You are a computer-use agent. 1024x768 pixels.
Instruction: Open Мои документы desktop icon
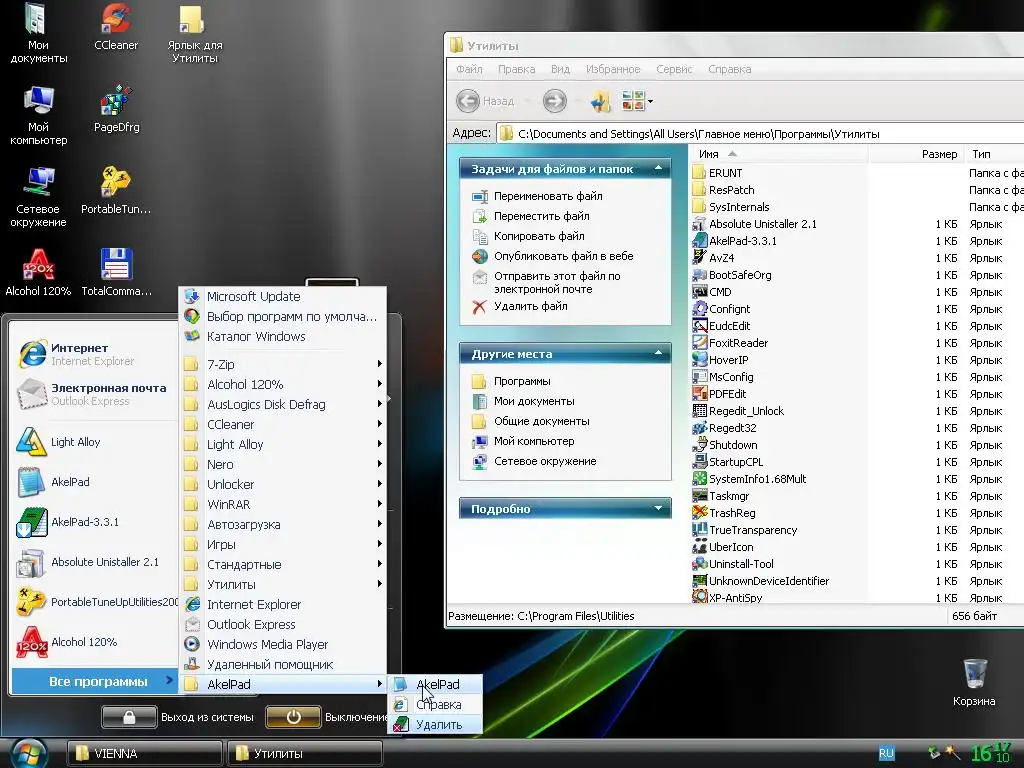tap(38, 34)
